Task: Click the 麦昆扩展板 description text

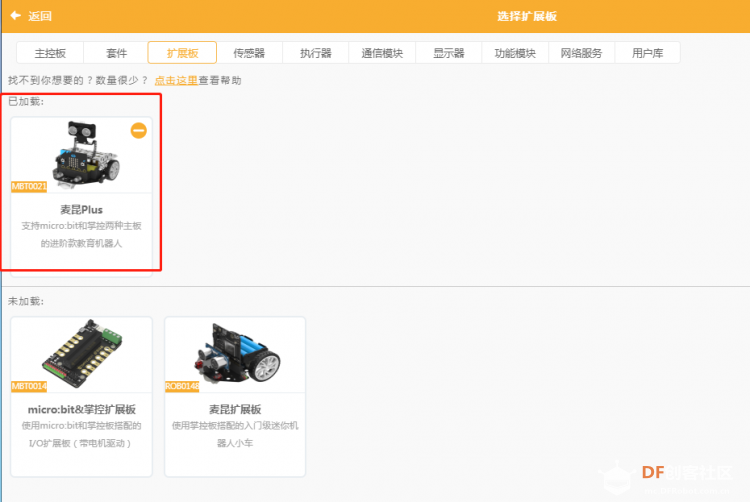Action: tap(235, 434)
